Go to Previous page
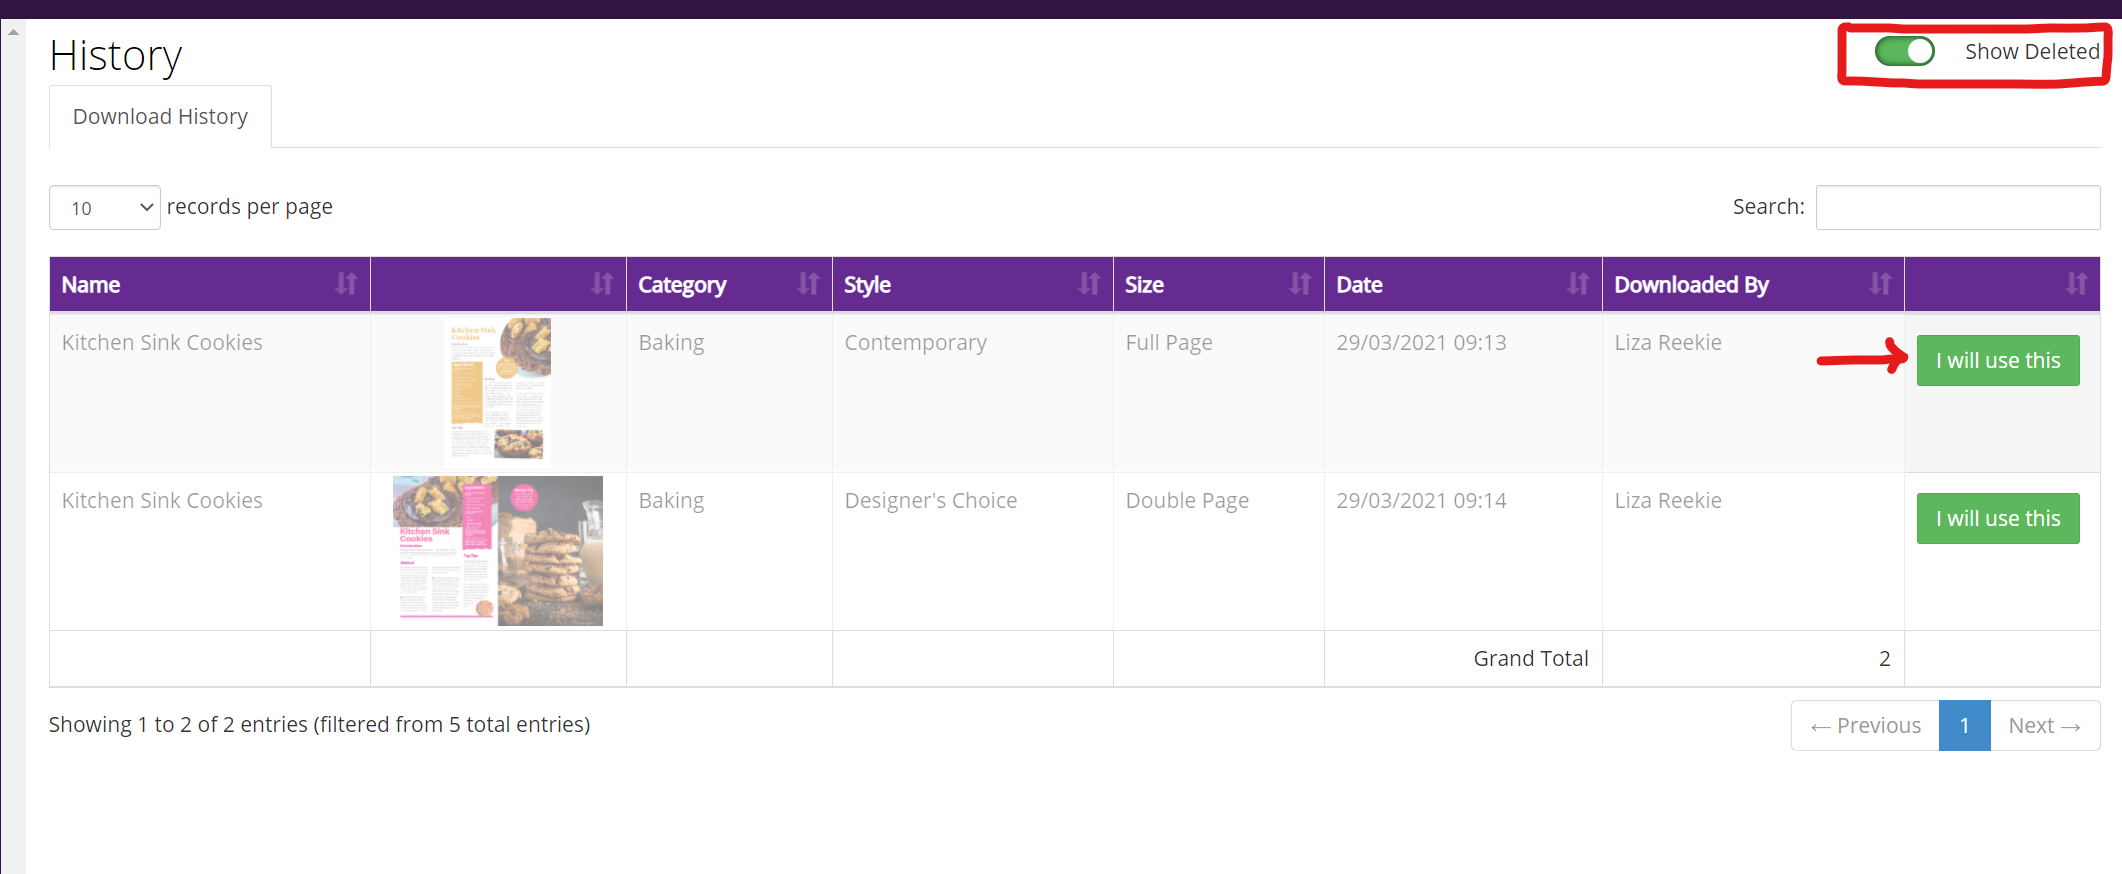 (1865, 725)
